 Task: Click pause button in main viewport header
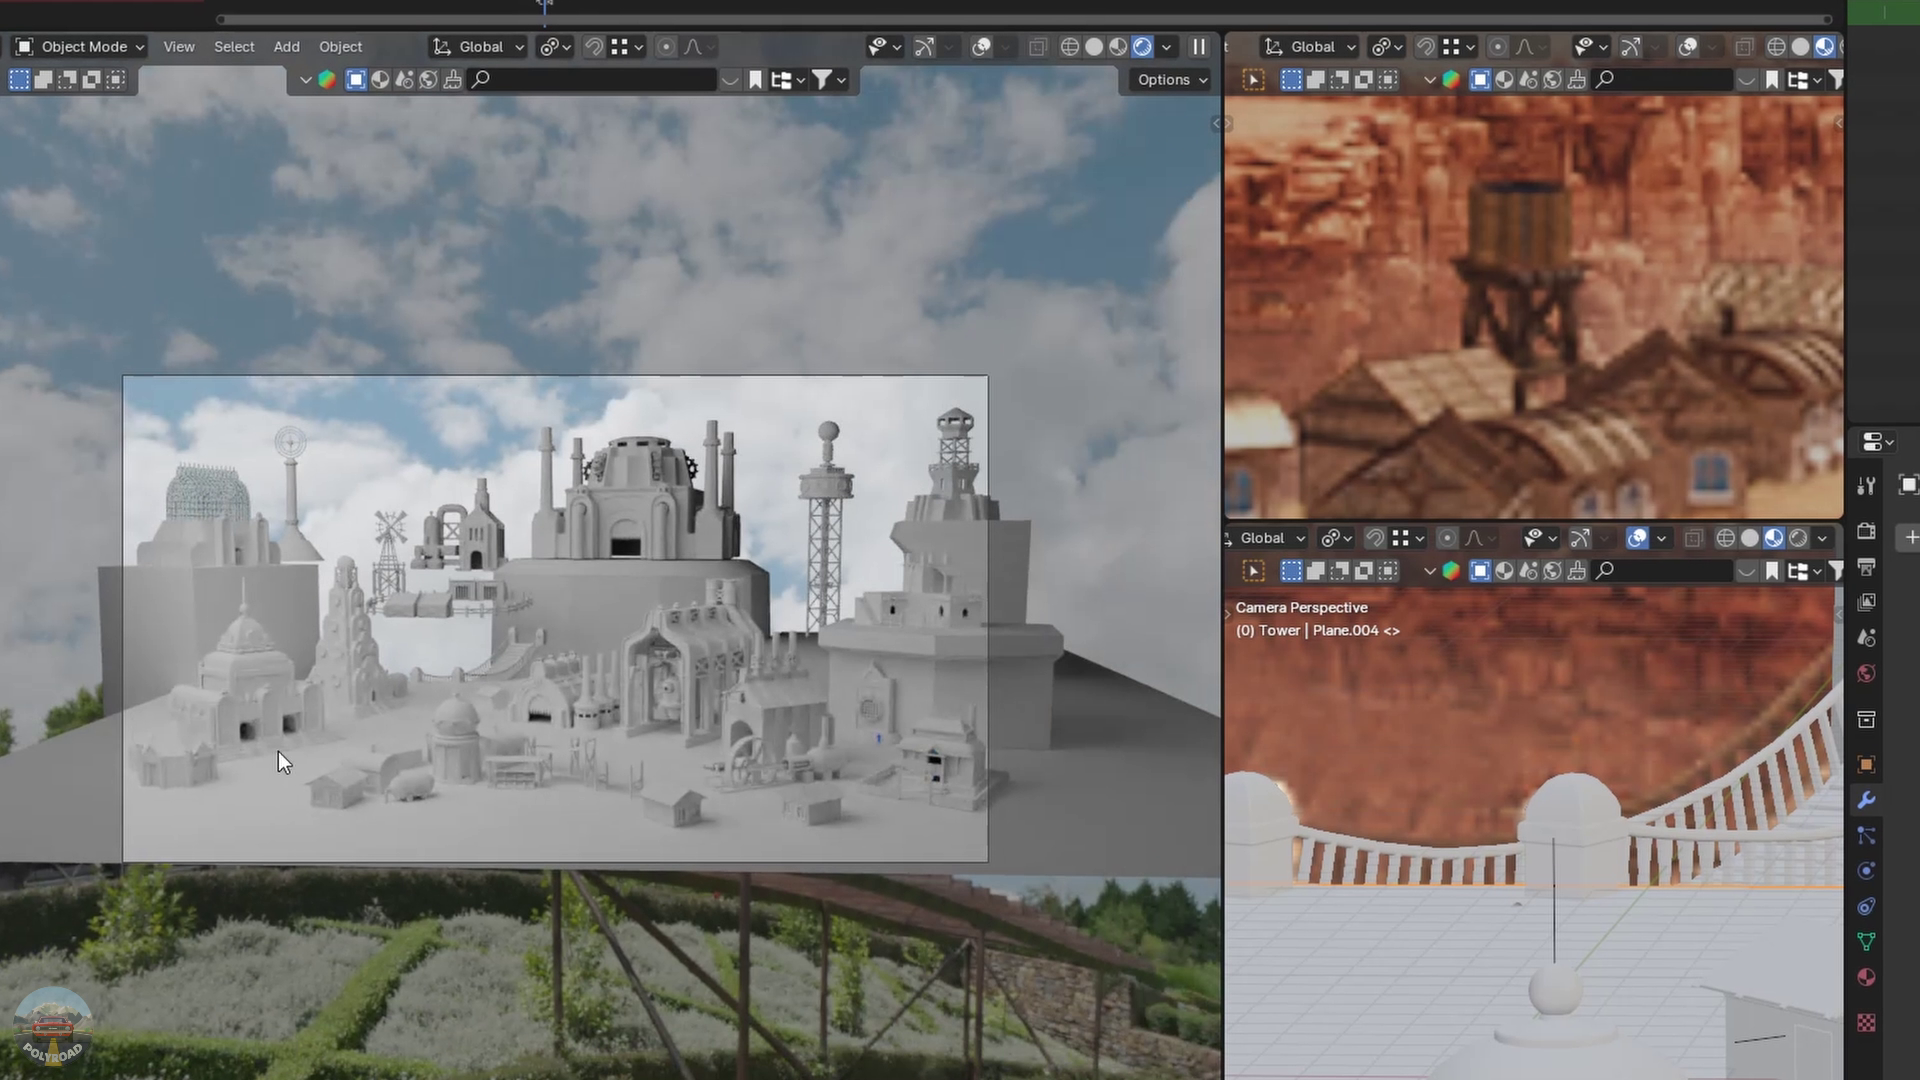(x=1198, y=47)
